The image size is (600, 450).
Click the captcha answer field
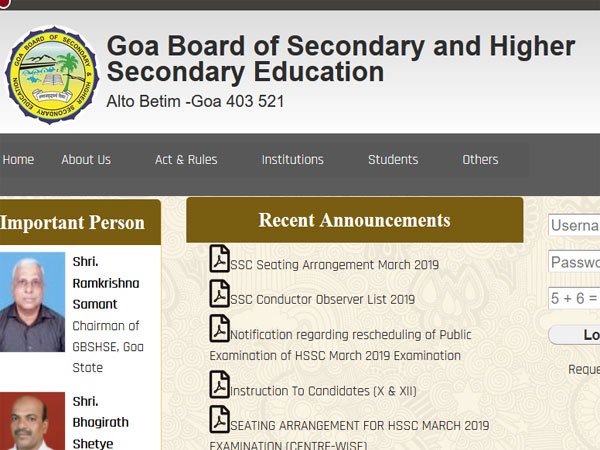574,298
